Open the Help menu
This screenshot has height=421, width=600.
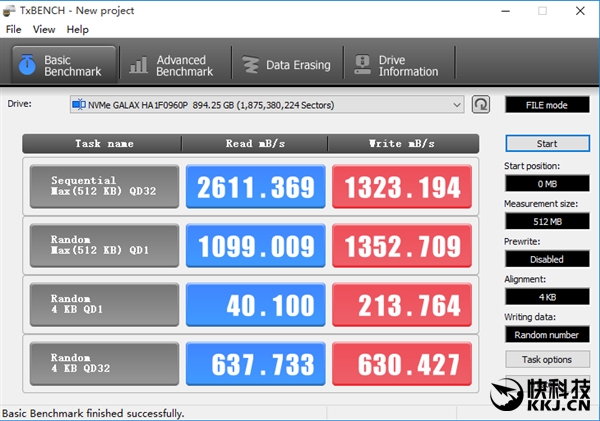click(77, 30)
